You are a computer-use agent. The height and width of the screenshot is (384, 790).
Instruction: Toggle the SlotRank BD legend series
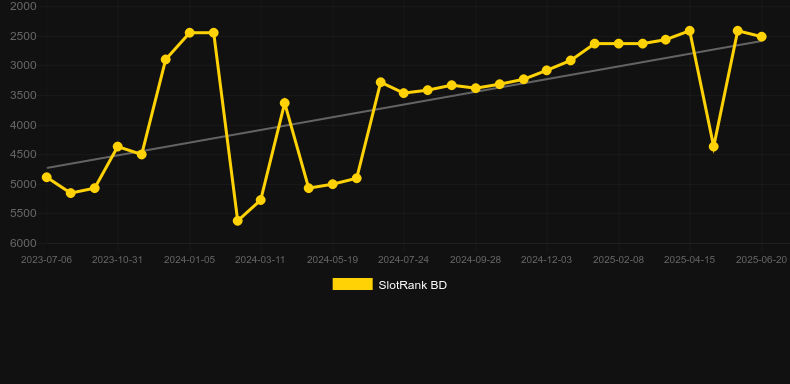click(x=389, y=285)
